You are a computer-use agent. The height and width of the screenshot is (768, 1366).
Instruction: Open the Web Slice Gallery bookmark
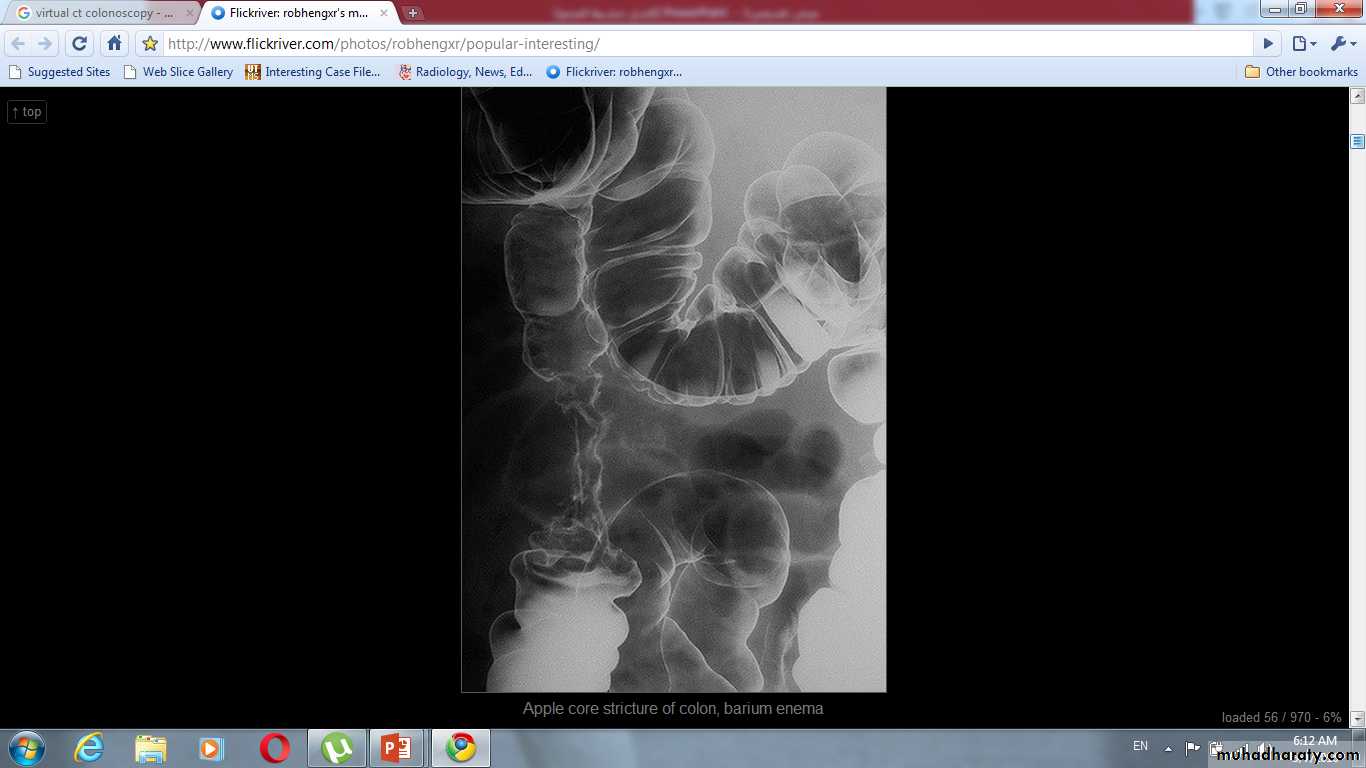coord(178,72)
